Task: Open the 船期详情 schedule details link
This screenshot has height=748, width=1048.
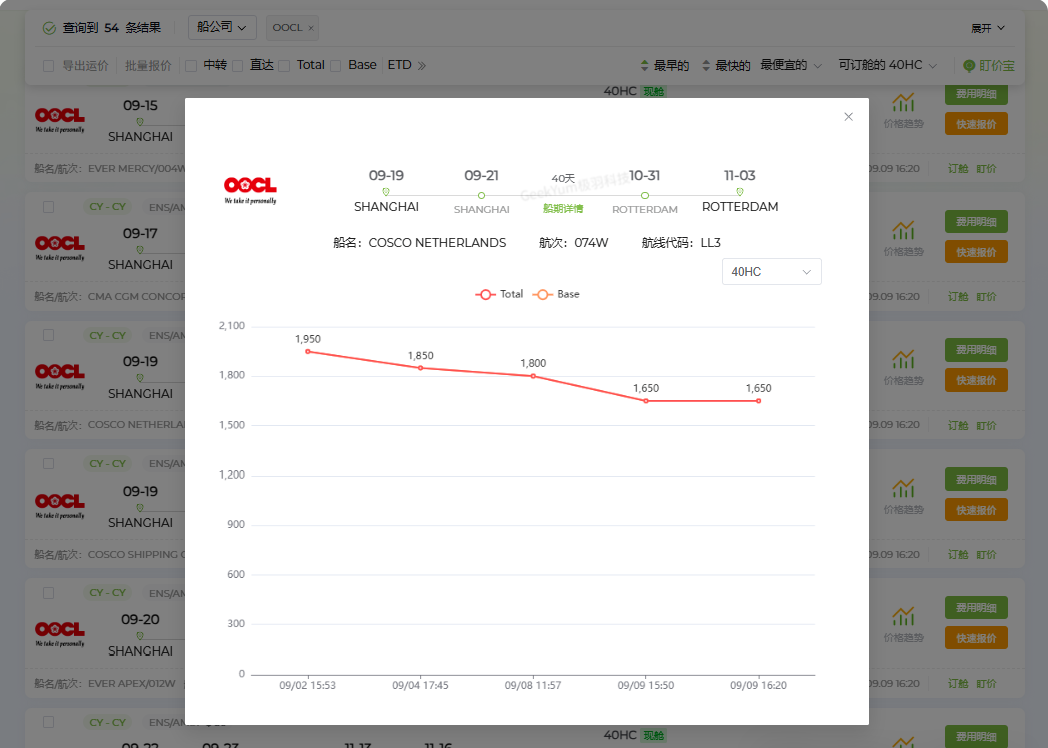Action: click(563, 209)
